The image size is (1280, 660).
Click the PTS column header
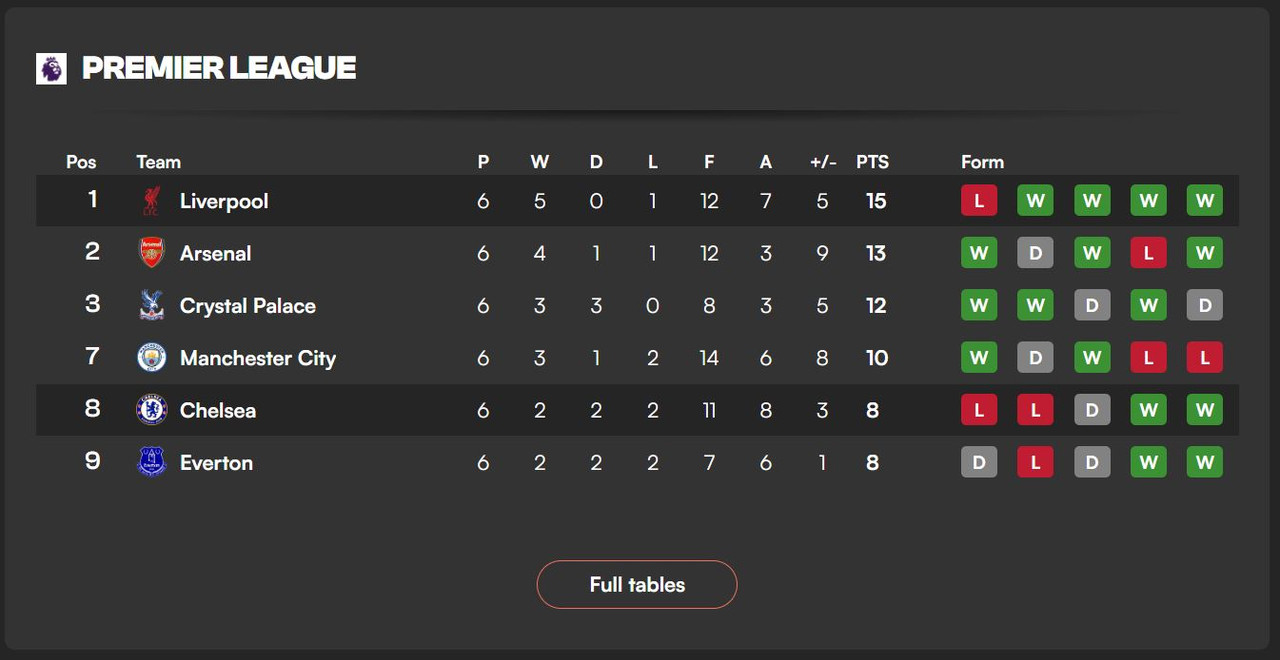point(872,162)
